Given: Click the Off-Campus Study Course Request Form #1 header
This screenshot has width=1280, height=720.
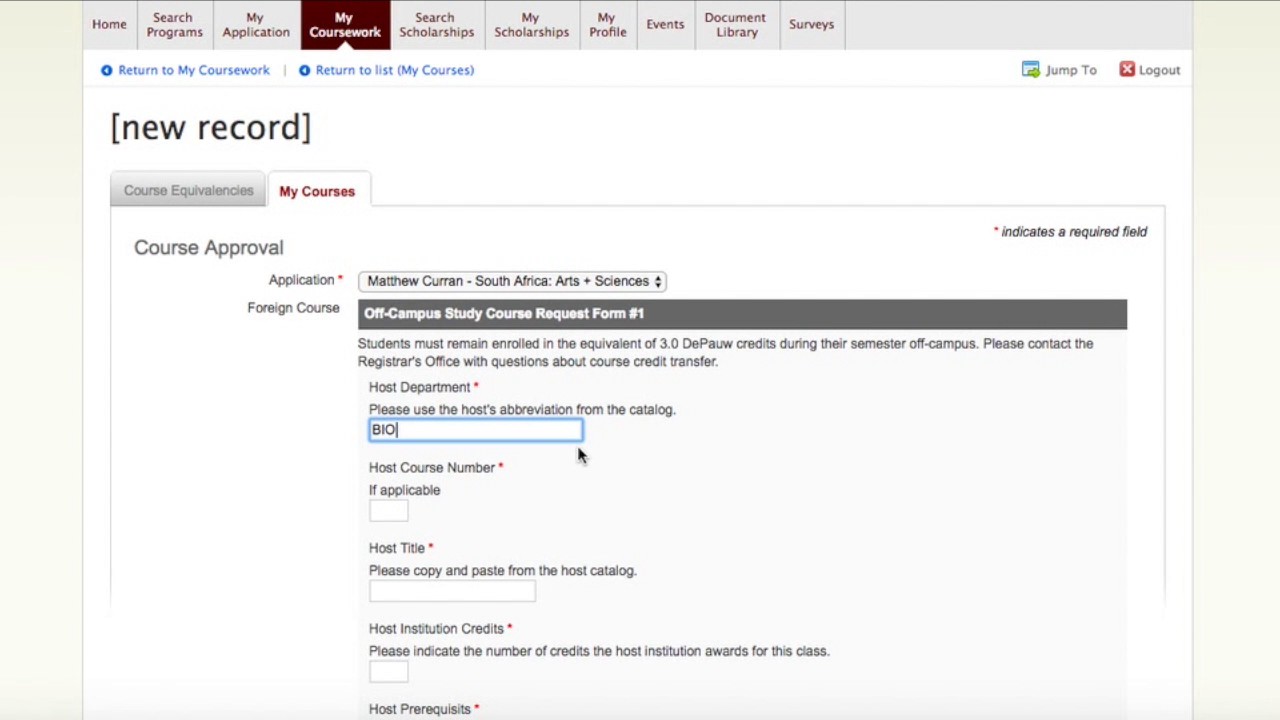Looking at the screenshot, I should (742, 314).
